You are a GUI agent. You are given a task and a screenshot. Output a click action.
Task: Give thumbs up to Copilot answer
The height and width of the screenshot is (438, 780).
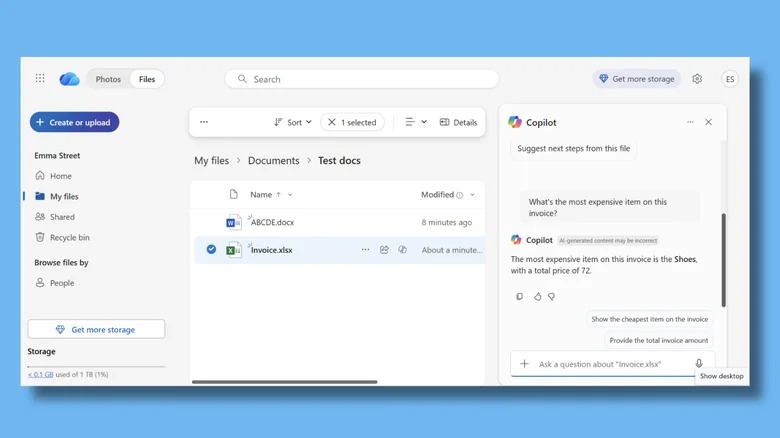(537, 296)
